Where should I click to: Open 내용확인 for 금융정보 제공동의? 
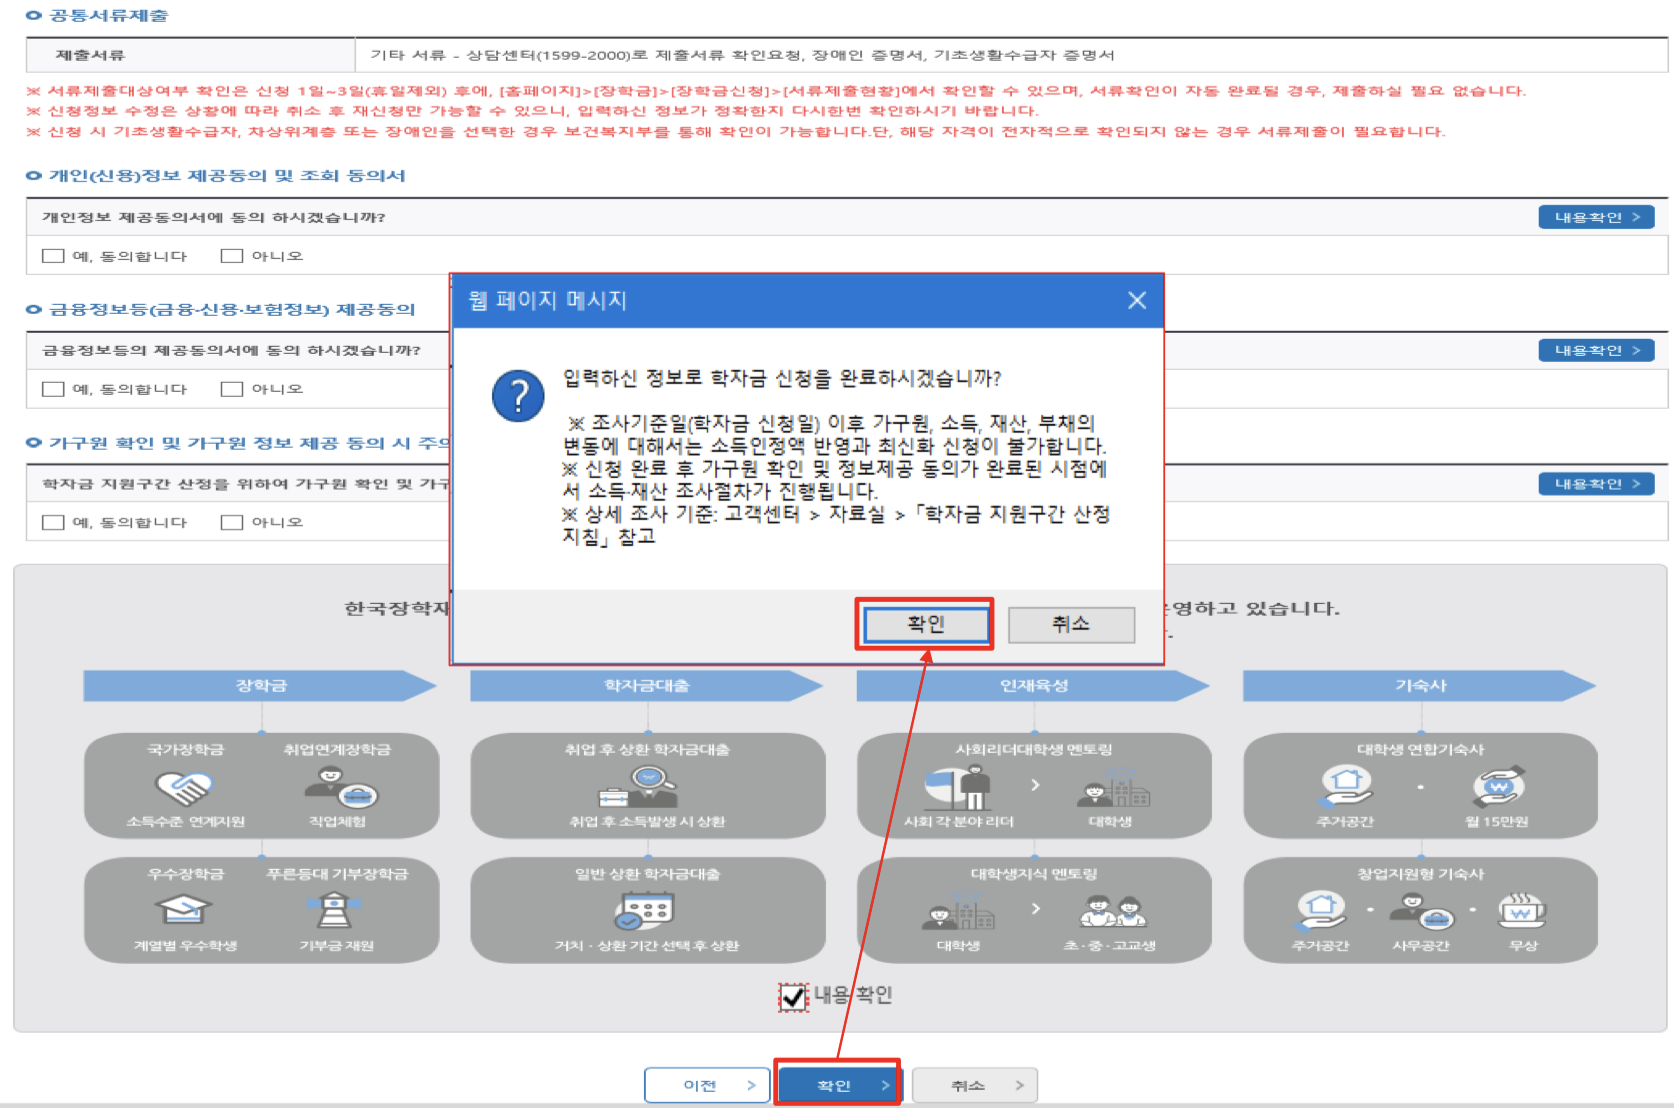(x=1595, y=350)
